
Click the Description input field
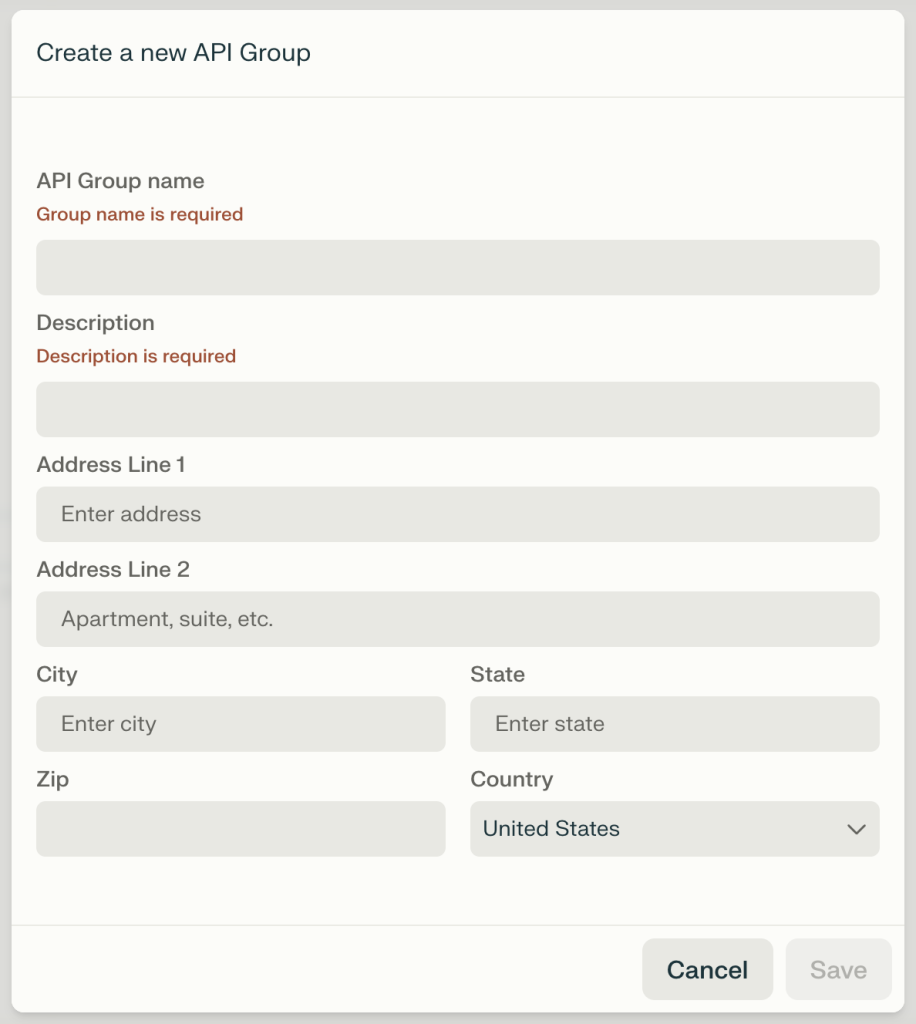458,409
